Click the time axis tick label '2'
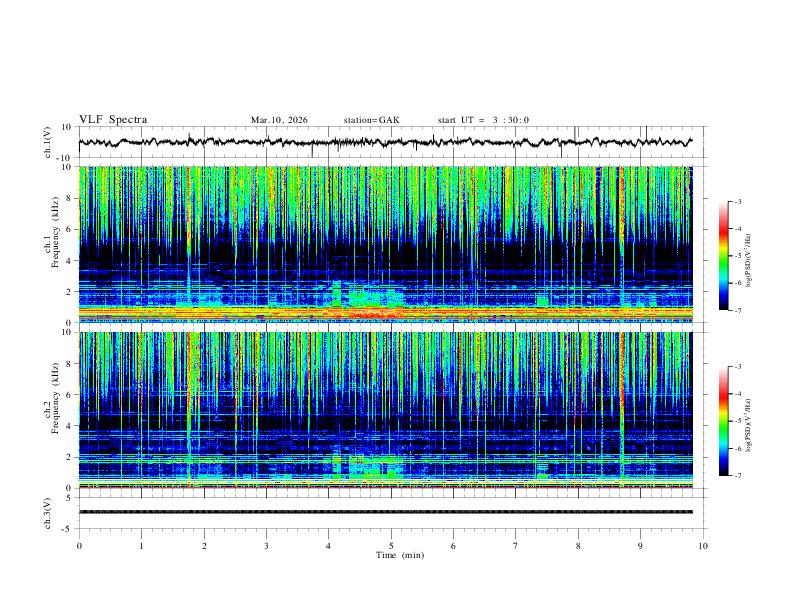The width and height of the screenshot is (792, 612). [204, 546]
